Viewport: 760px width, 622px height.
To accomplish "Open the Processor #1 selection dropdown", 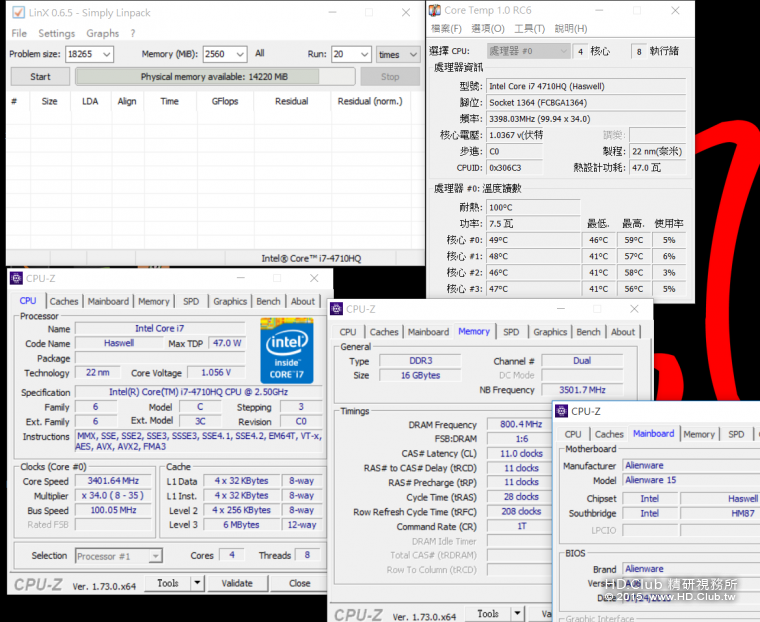I will coord(155,556).
